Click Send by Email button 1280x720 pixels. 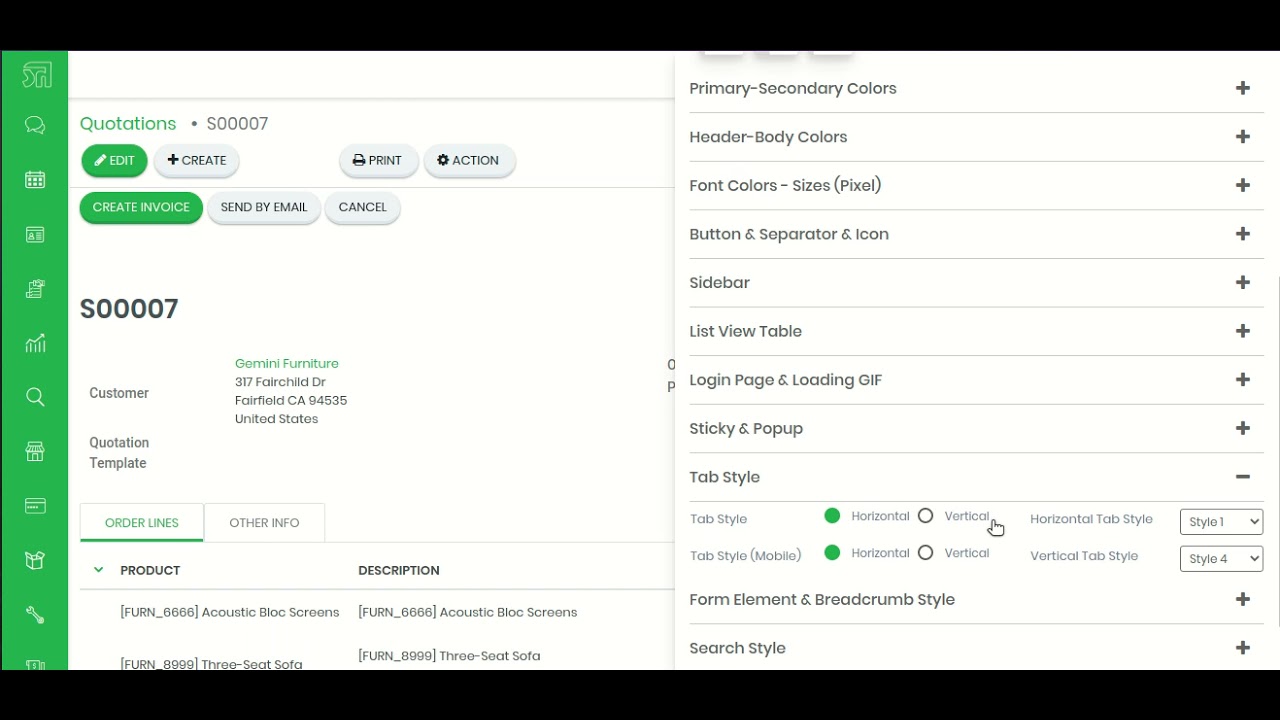(x=264, y=207)
